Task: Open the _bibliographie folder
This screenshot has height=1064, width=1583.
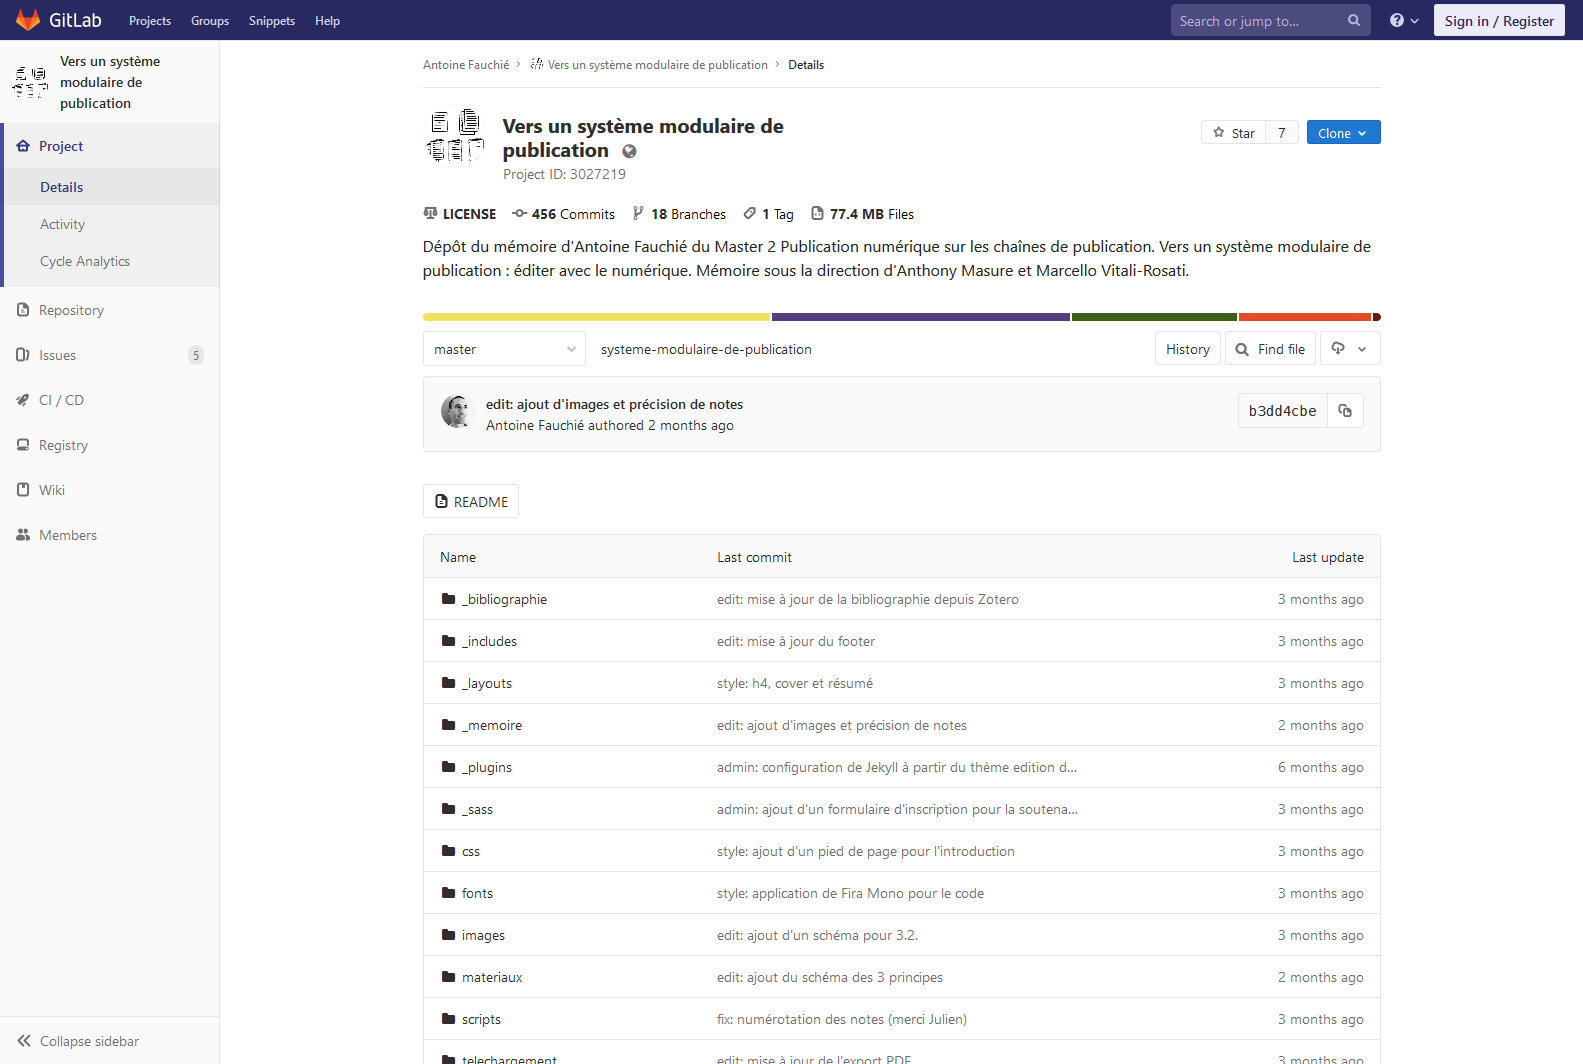Action: pyautogui.click(x=504, y=600)
